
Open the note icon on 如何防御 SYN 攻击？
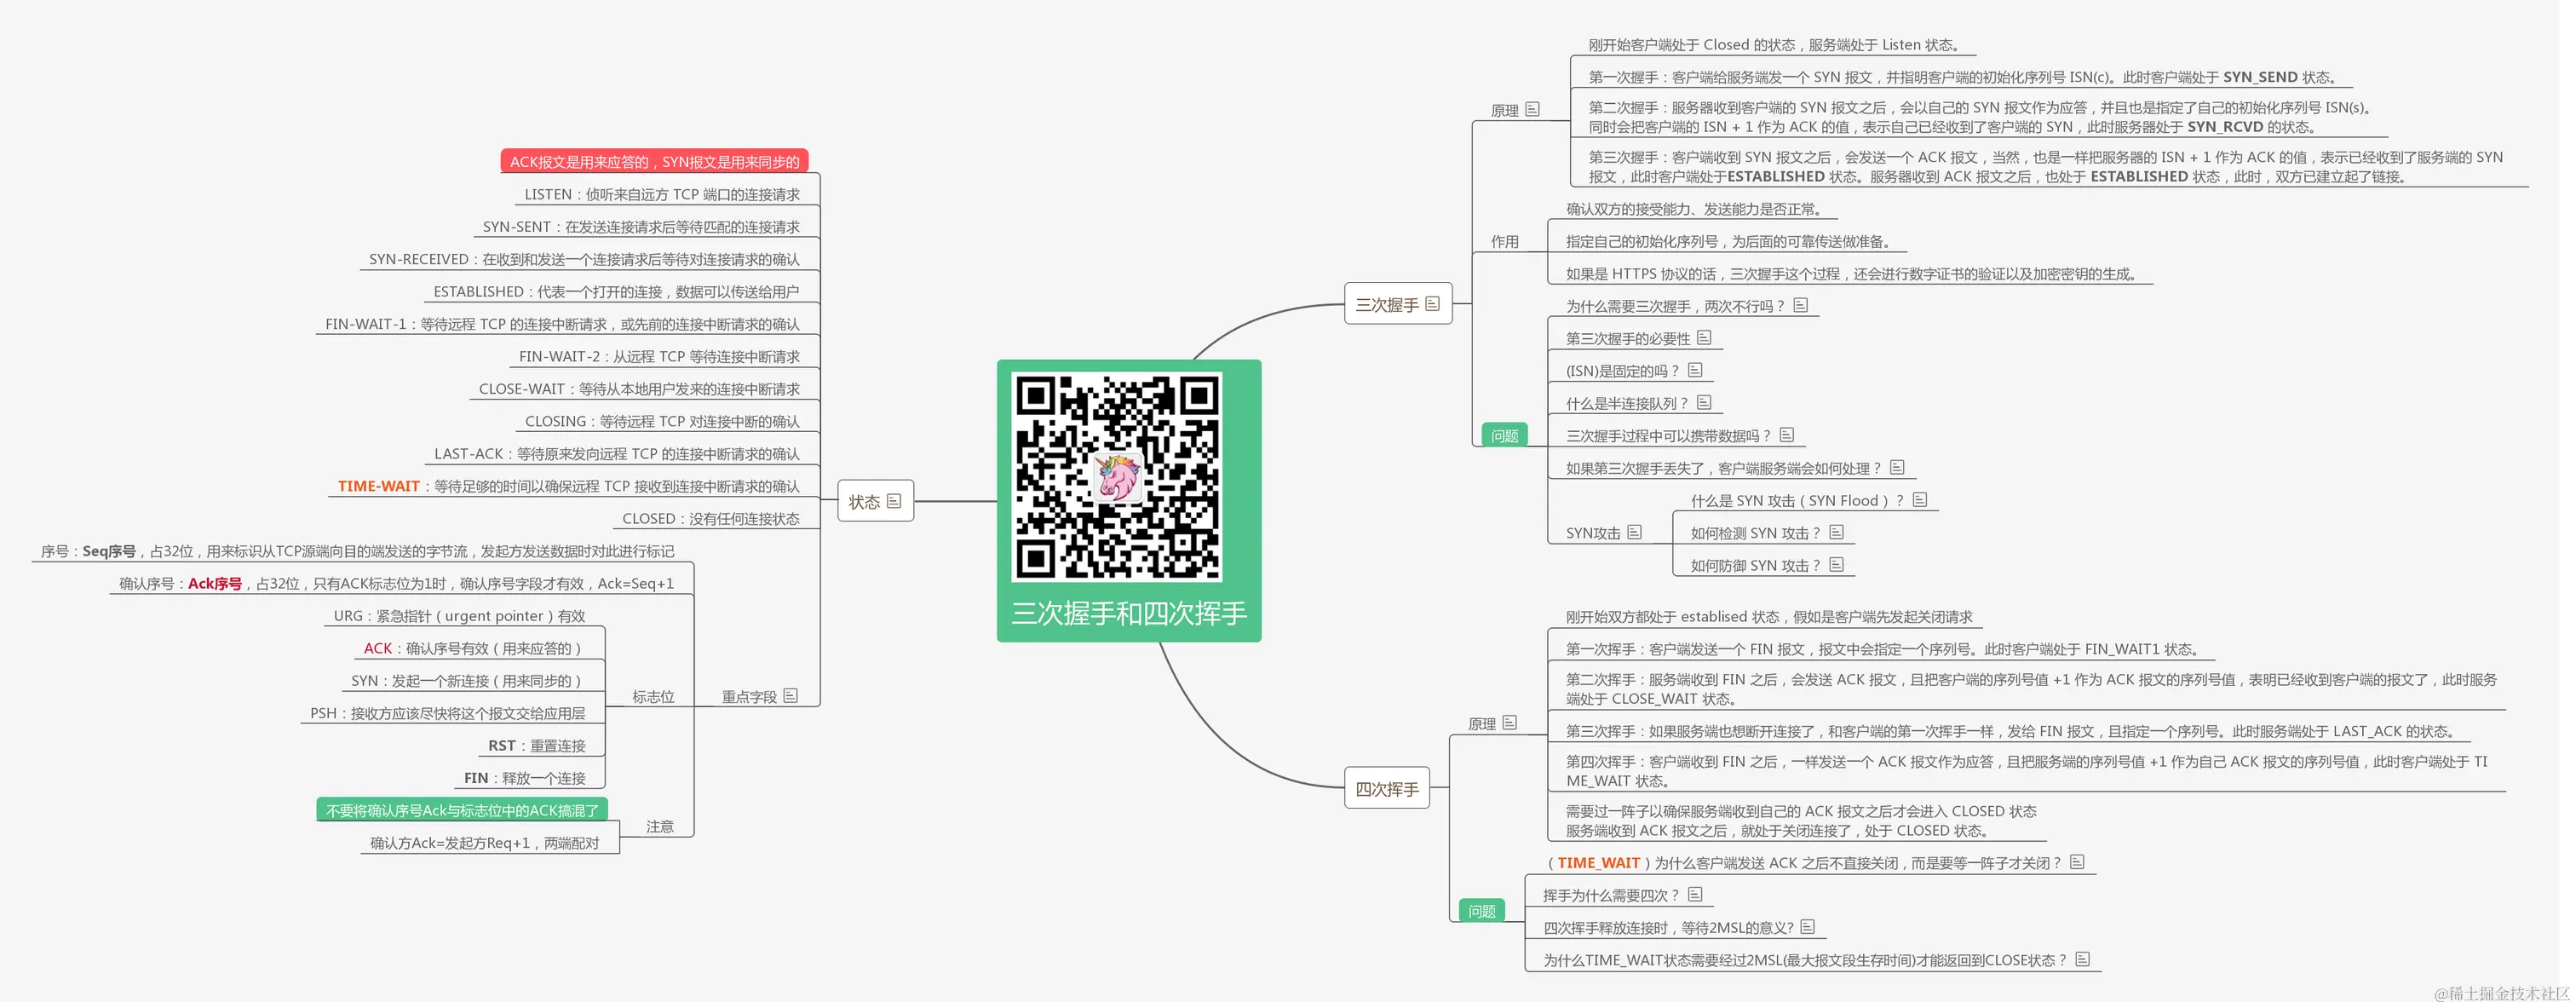click(x=1837, y=564)
